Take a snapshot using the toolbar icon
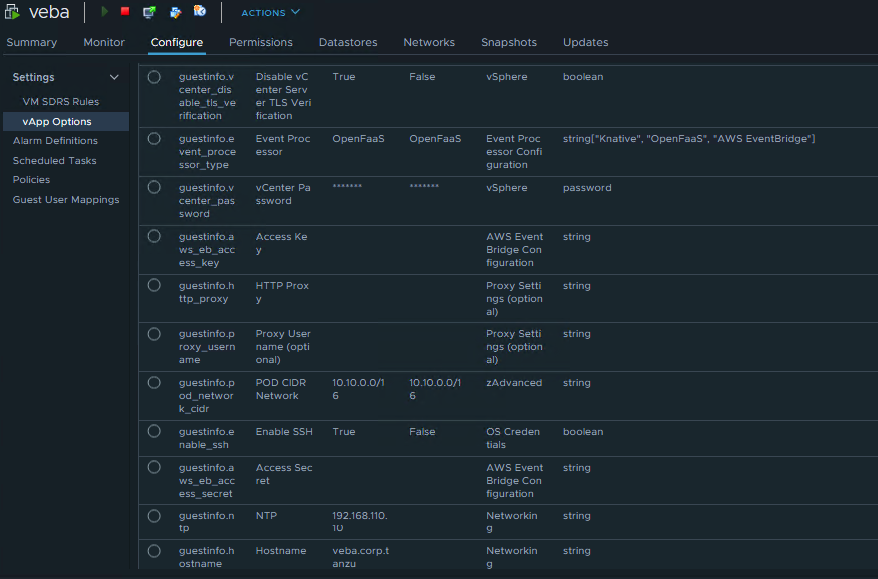Image resolution: width=878 pixels, height=579 pixels. pos(200,11)
